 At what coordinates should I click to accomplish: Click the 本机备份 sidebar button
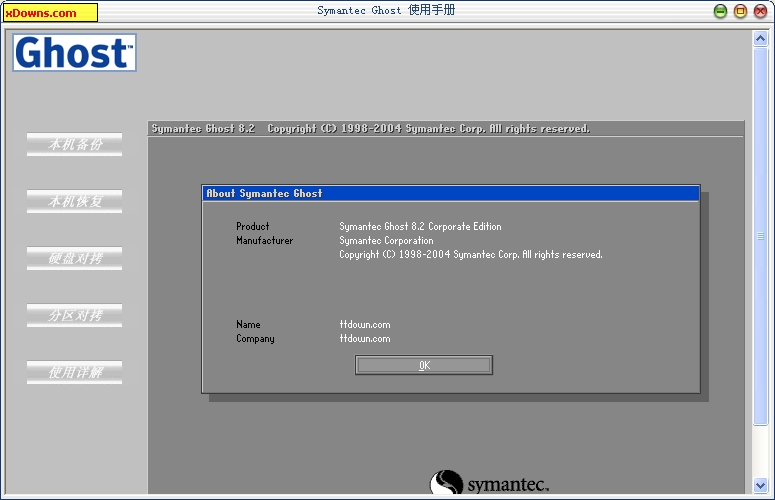pos(74,144)
